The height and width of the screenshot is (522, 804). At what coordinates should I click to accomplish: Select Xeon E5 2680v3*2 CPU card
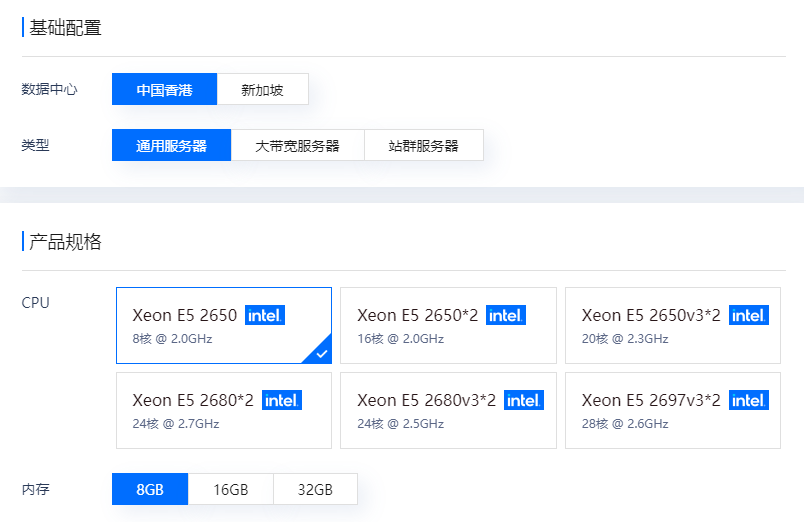coord(448,411)
